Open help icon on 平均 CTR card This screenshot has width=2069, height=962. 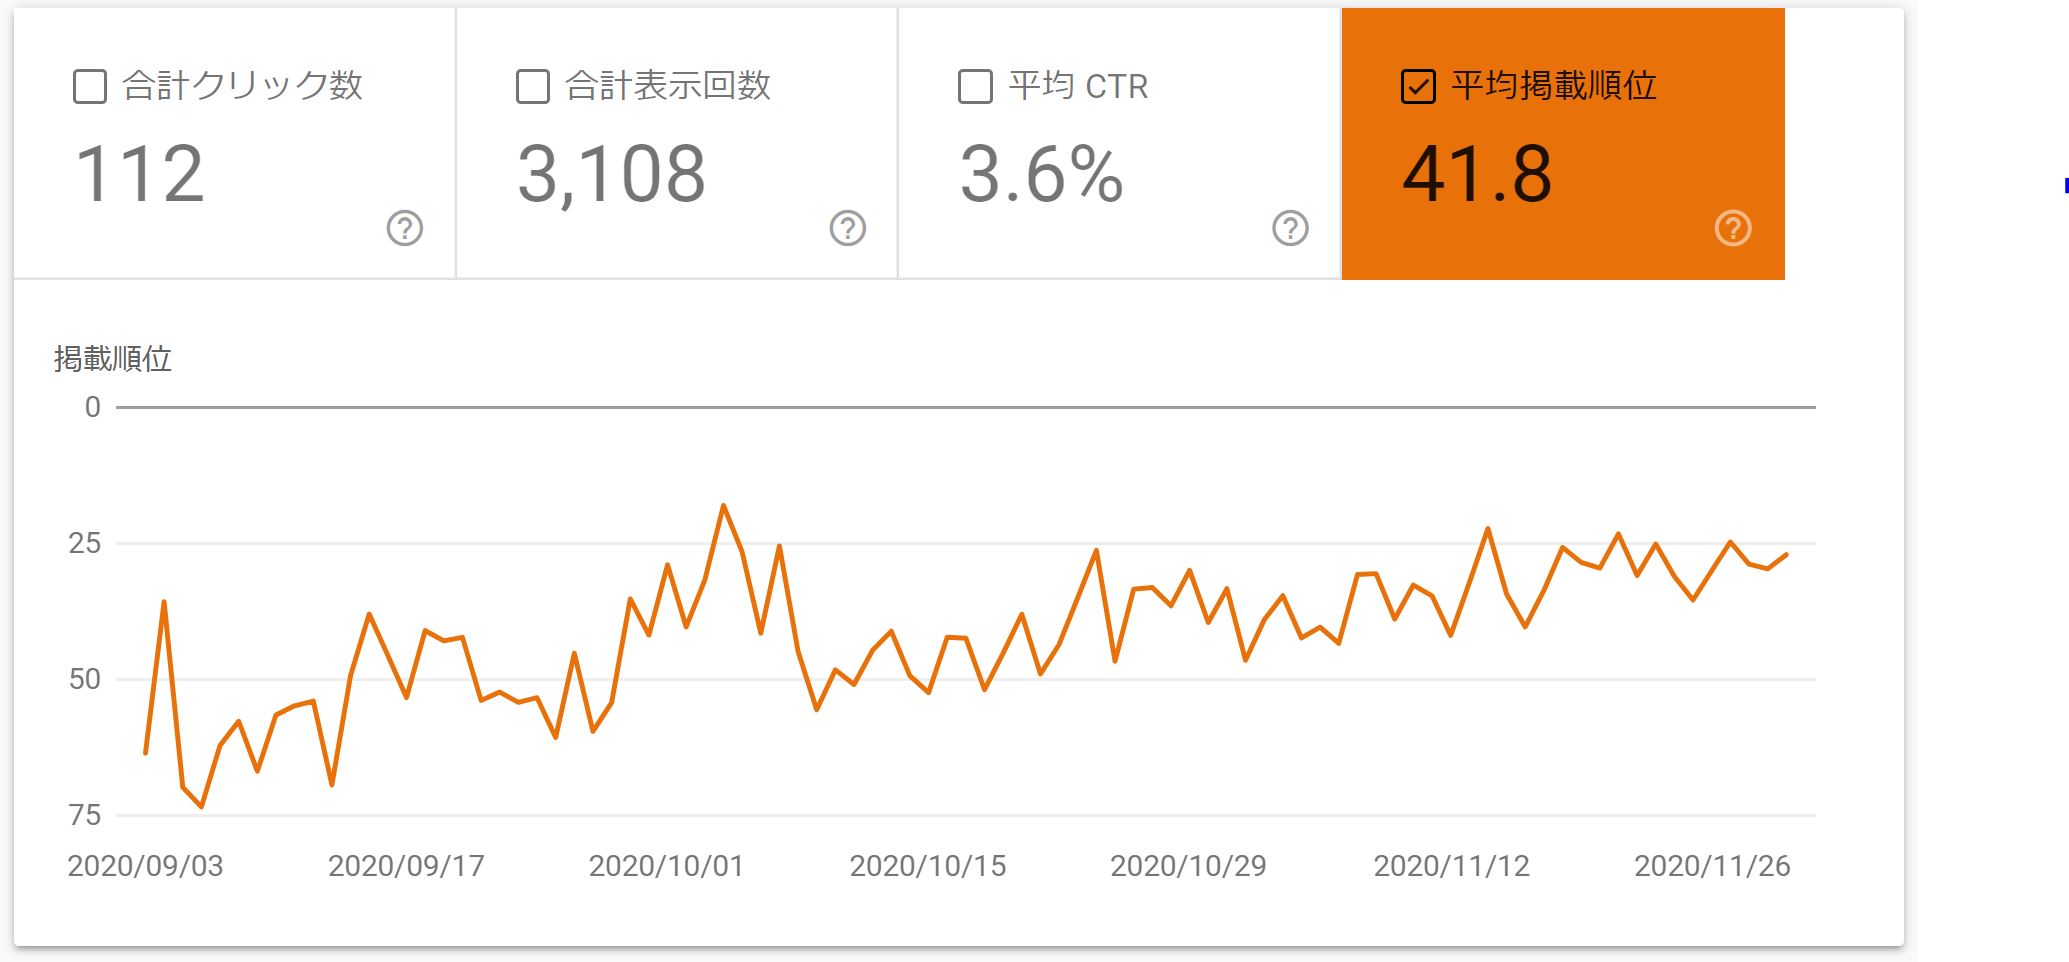(1290, 228)
